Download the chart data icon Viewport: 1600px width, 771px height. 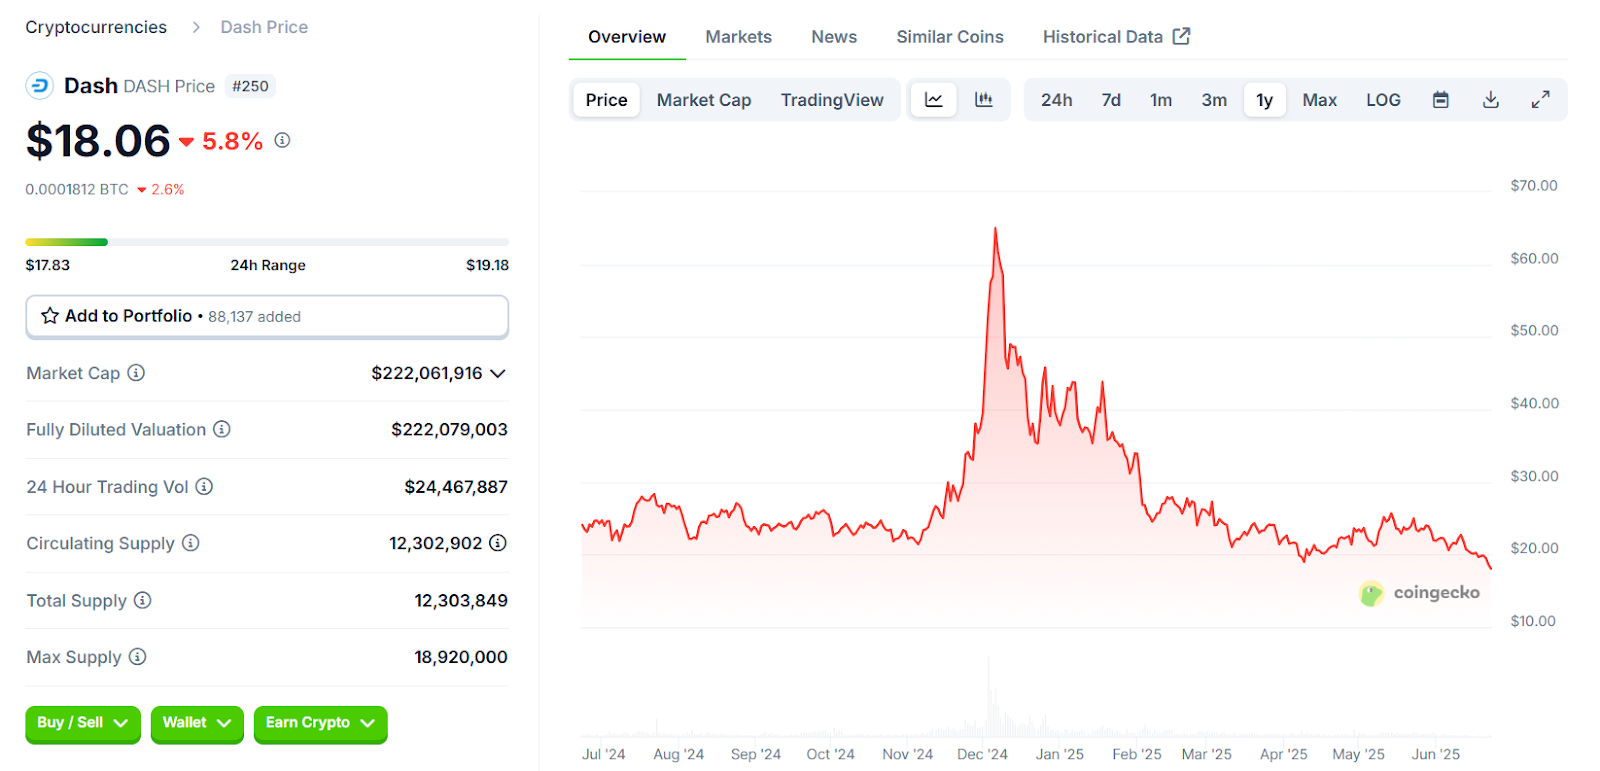(x=1490, y=100)
